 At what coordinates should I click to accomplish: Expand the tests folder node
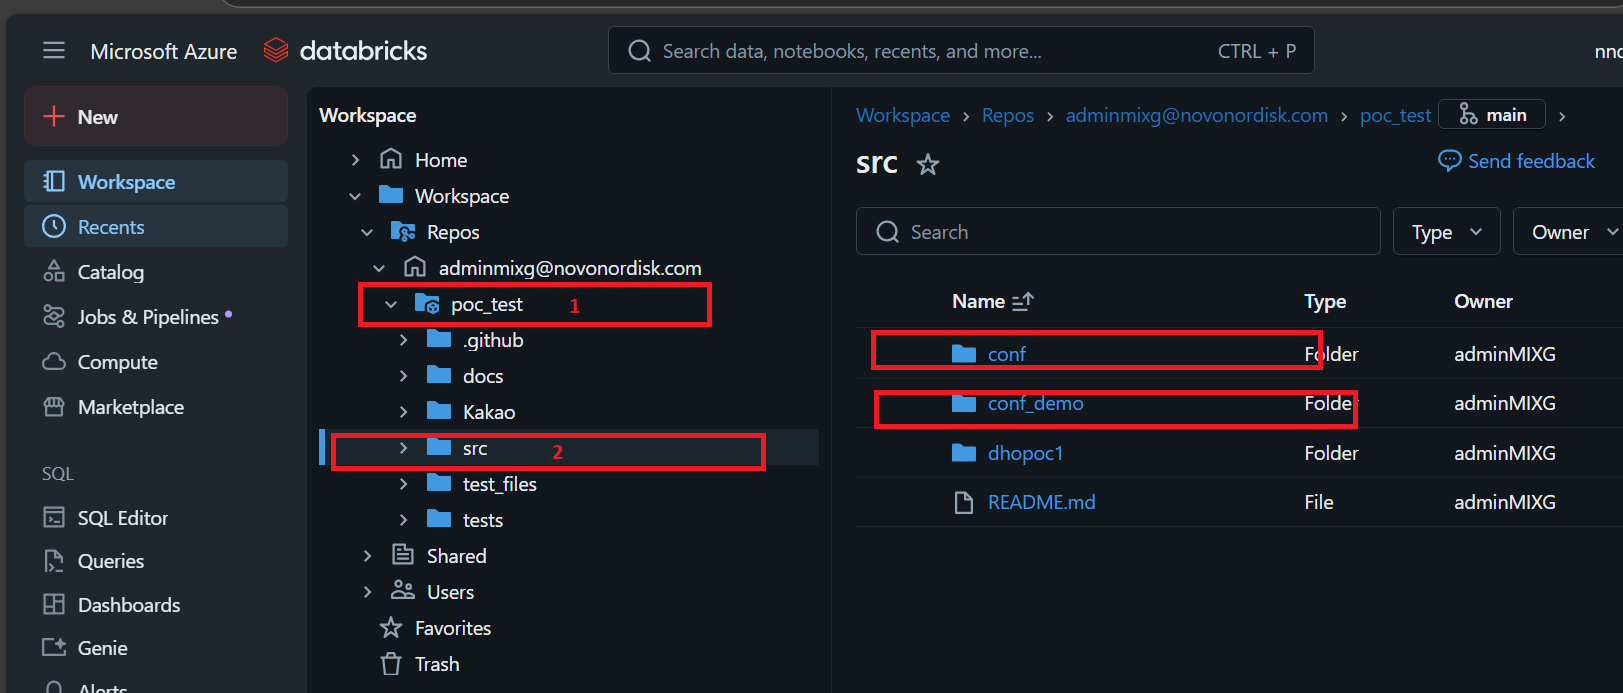(x=403, y=520)
